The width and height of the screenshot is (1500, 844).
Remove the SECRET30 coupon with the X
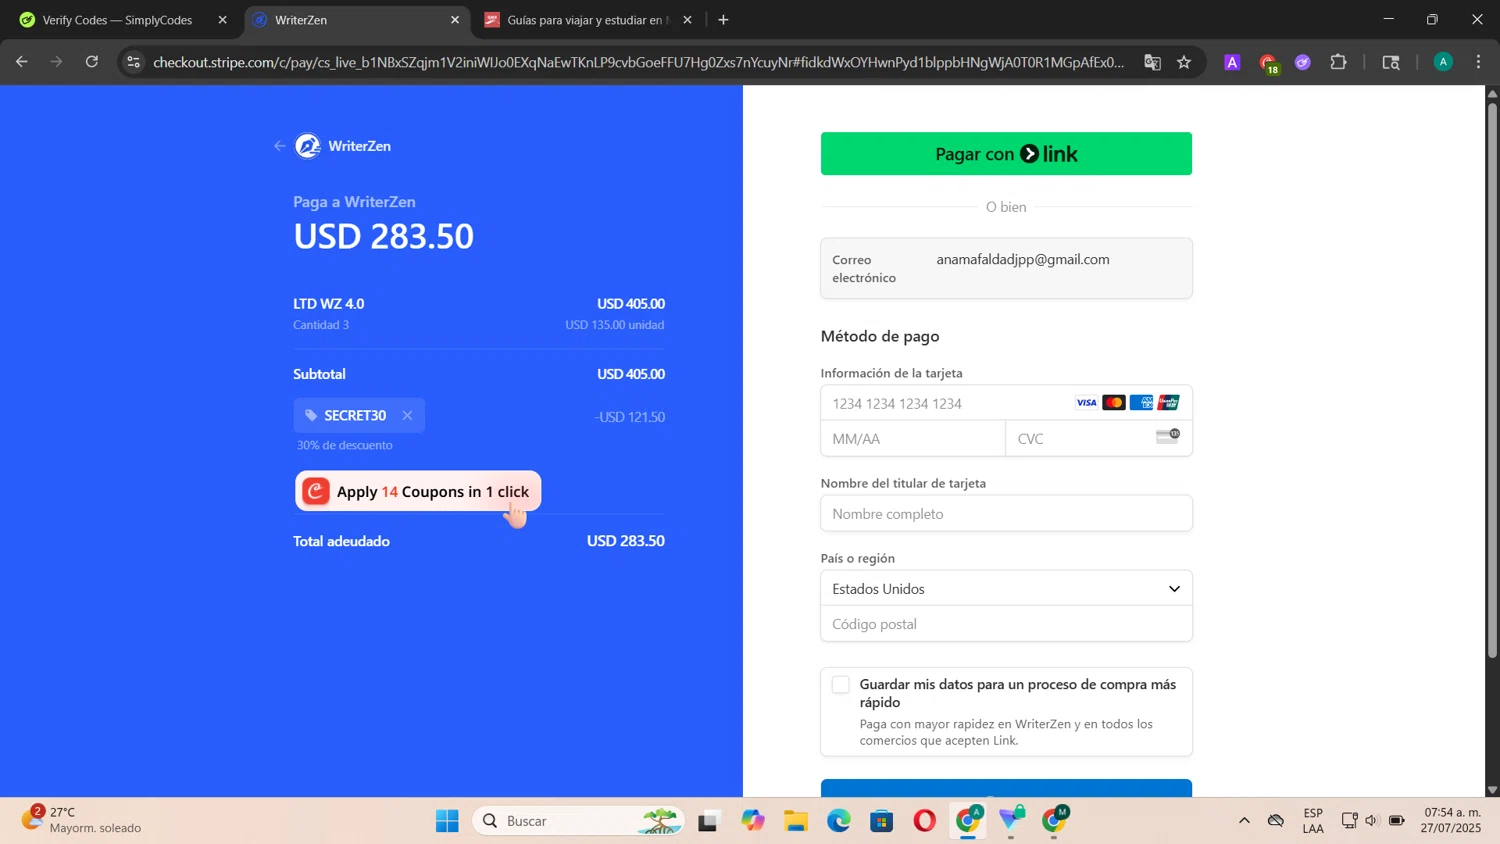point(407,415)
